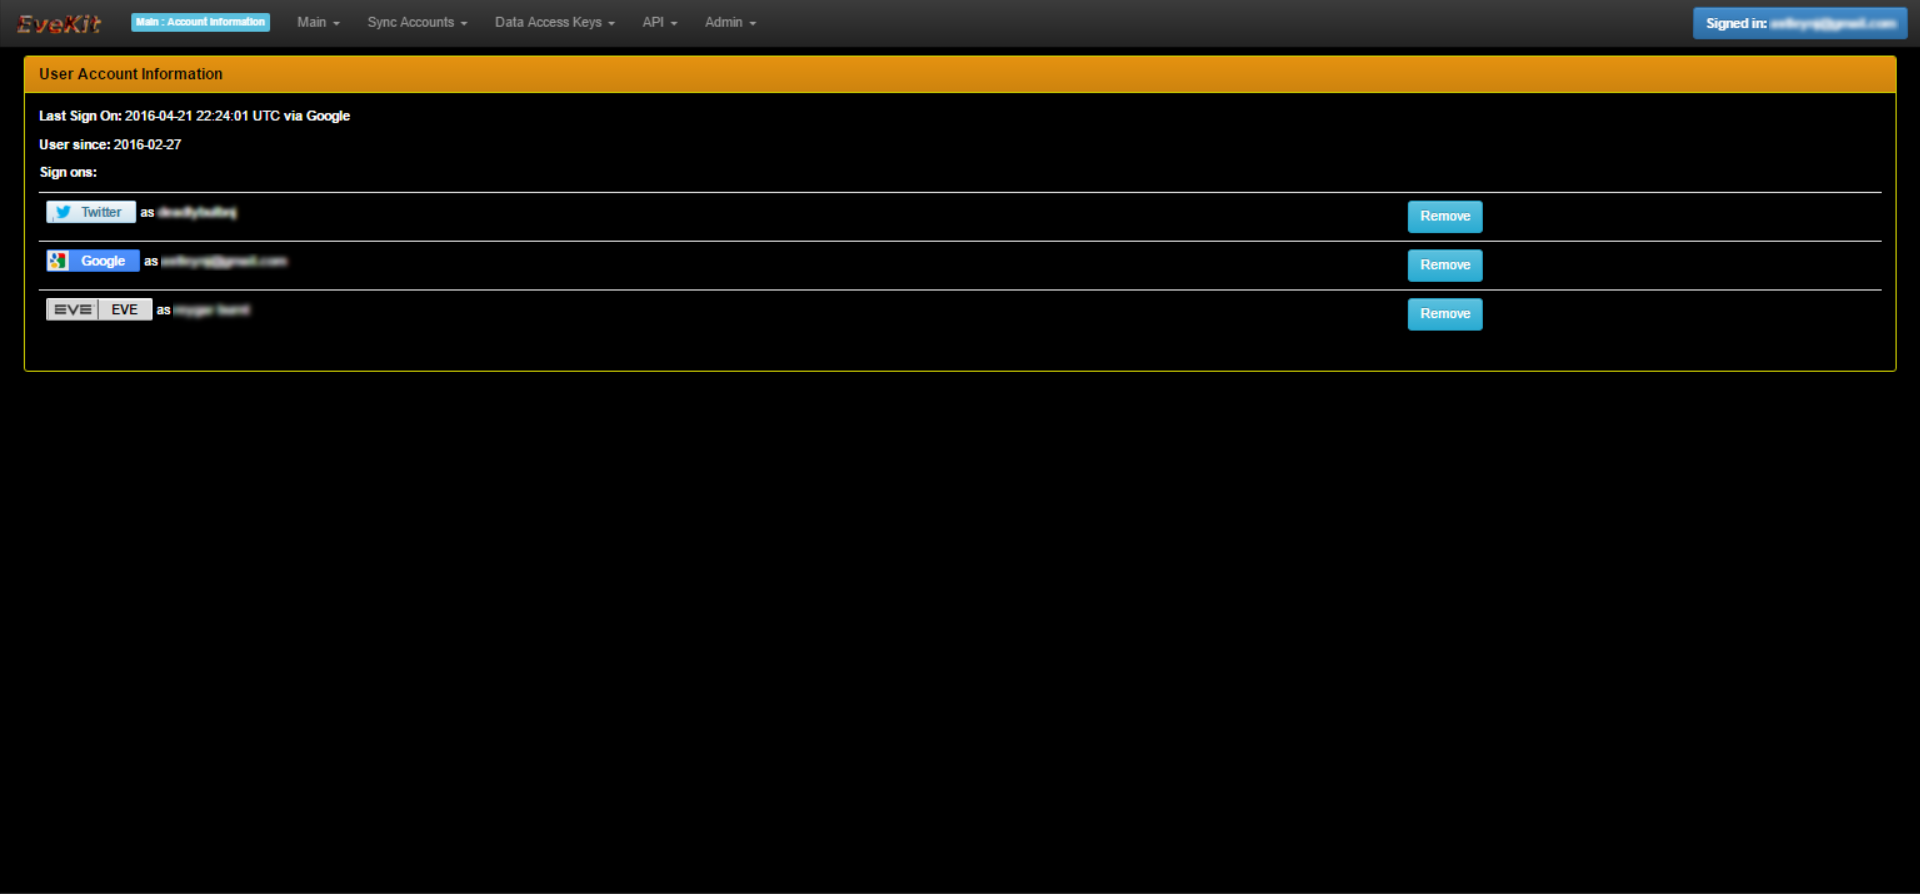Click the EVE logo icon
This screenshot has height=894, width=1920.
click(72, 310)
